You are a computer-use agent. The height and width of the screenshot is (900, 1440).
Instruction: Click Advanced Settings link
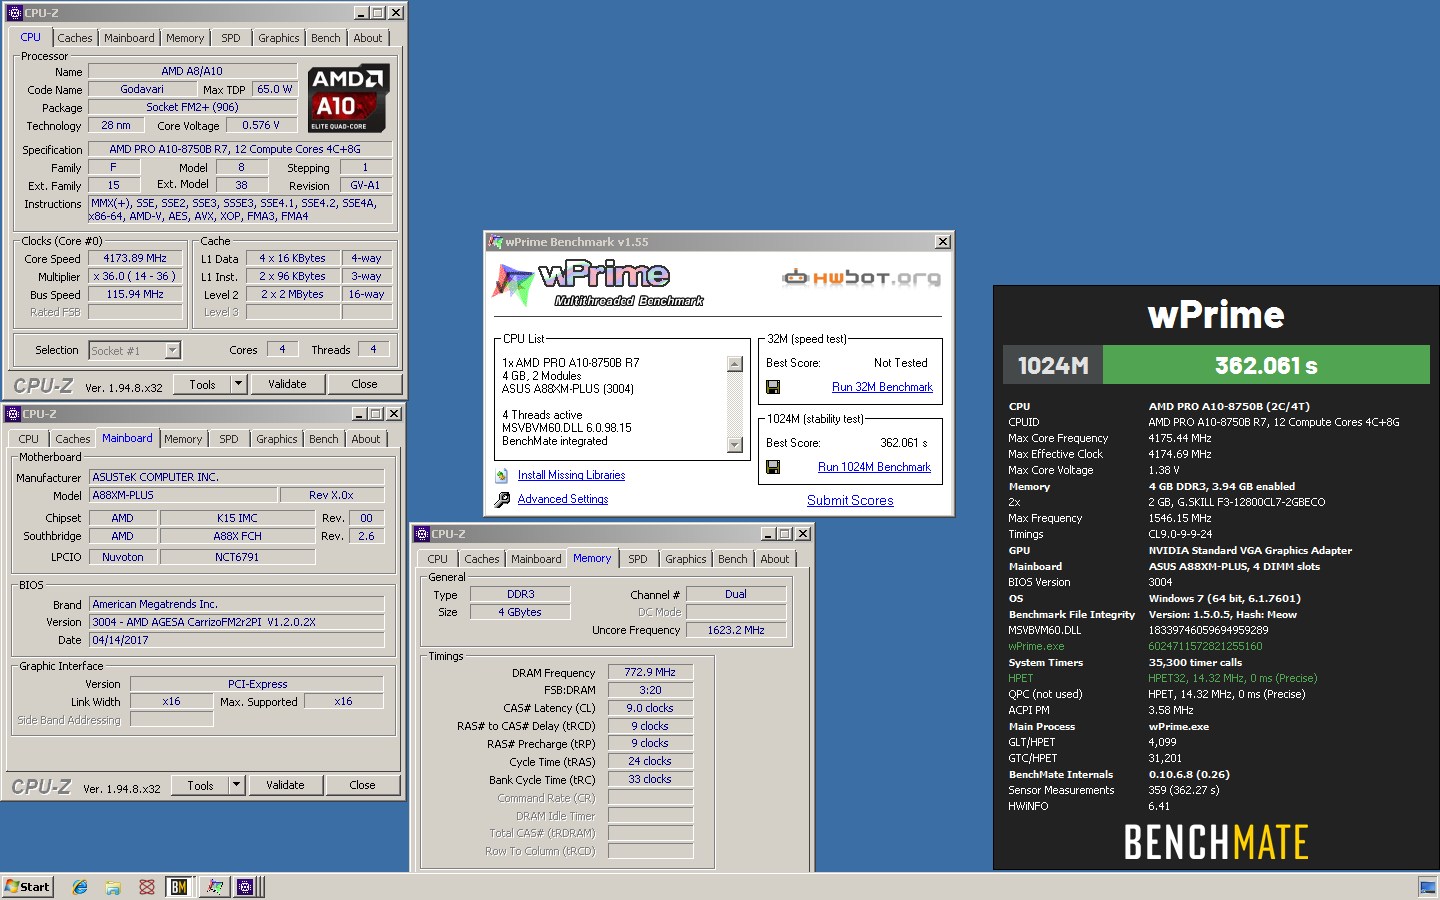(563, 499)
